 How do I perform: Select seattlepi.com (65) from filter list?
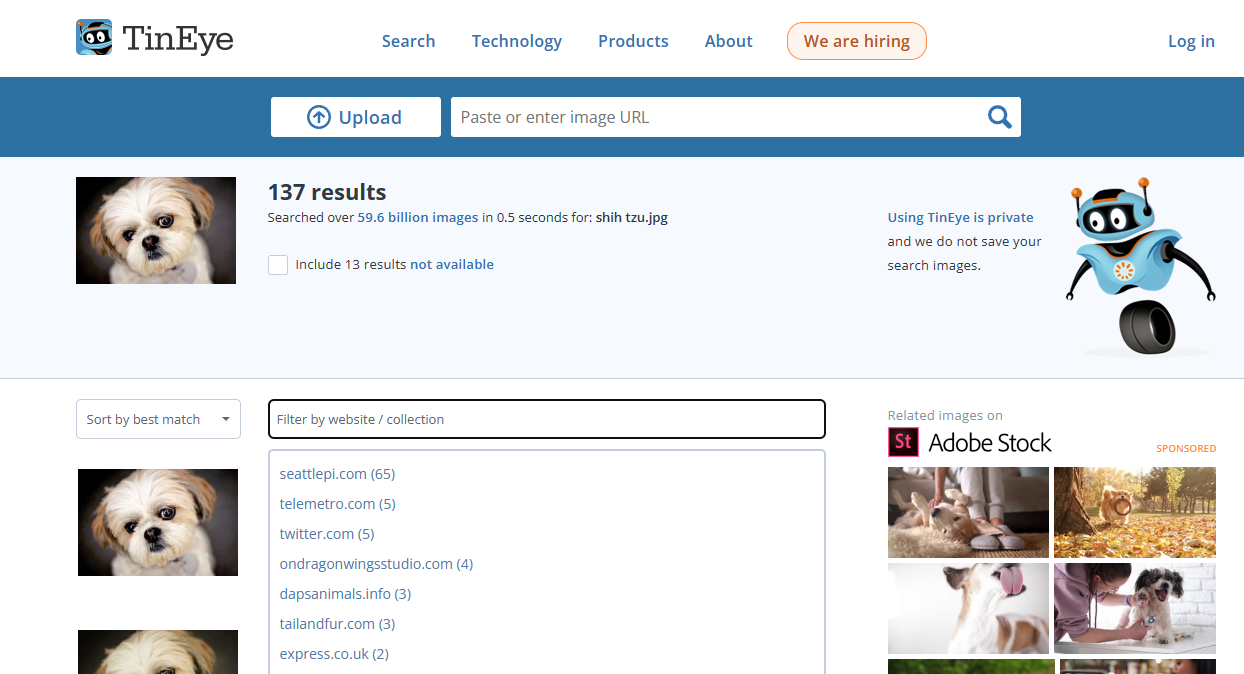click(x=337, y=474)
